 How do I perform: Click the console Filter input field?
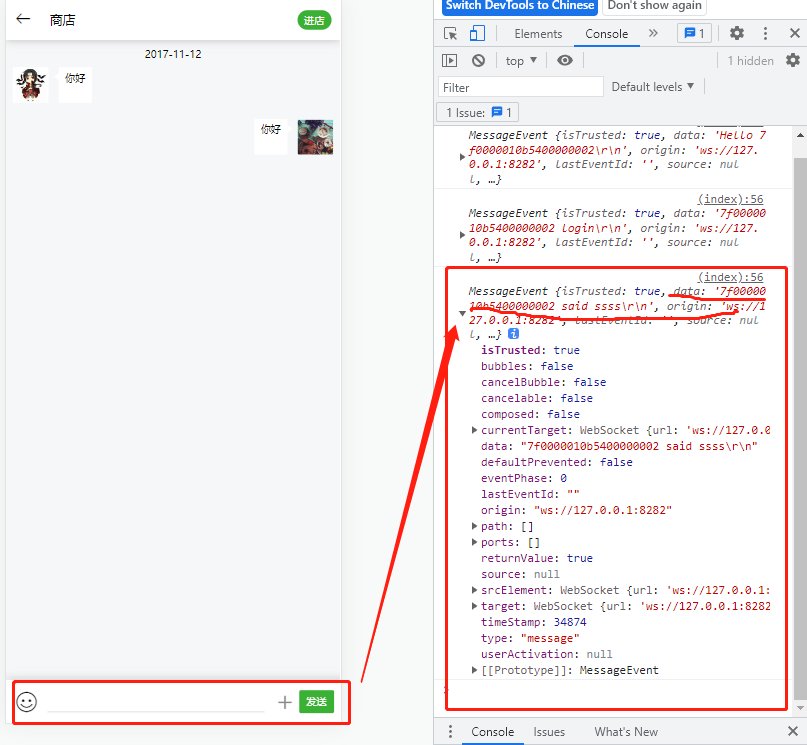pos(521,87)
